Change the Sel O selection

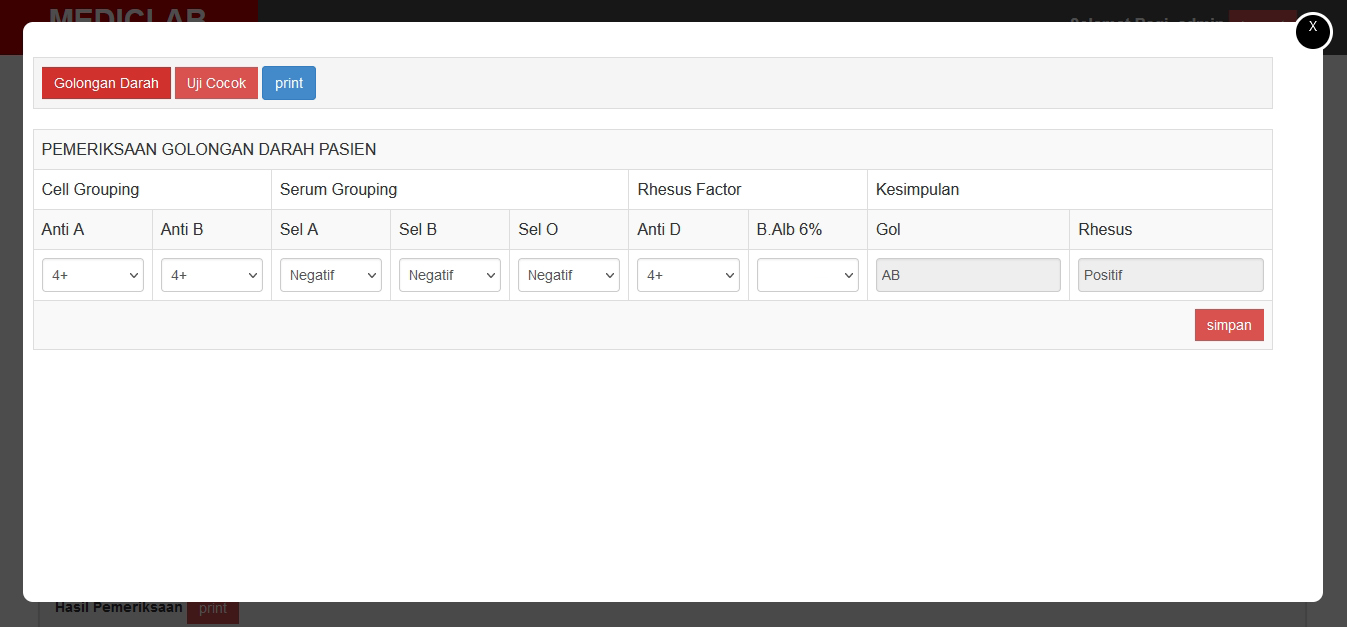[569, 275]
